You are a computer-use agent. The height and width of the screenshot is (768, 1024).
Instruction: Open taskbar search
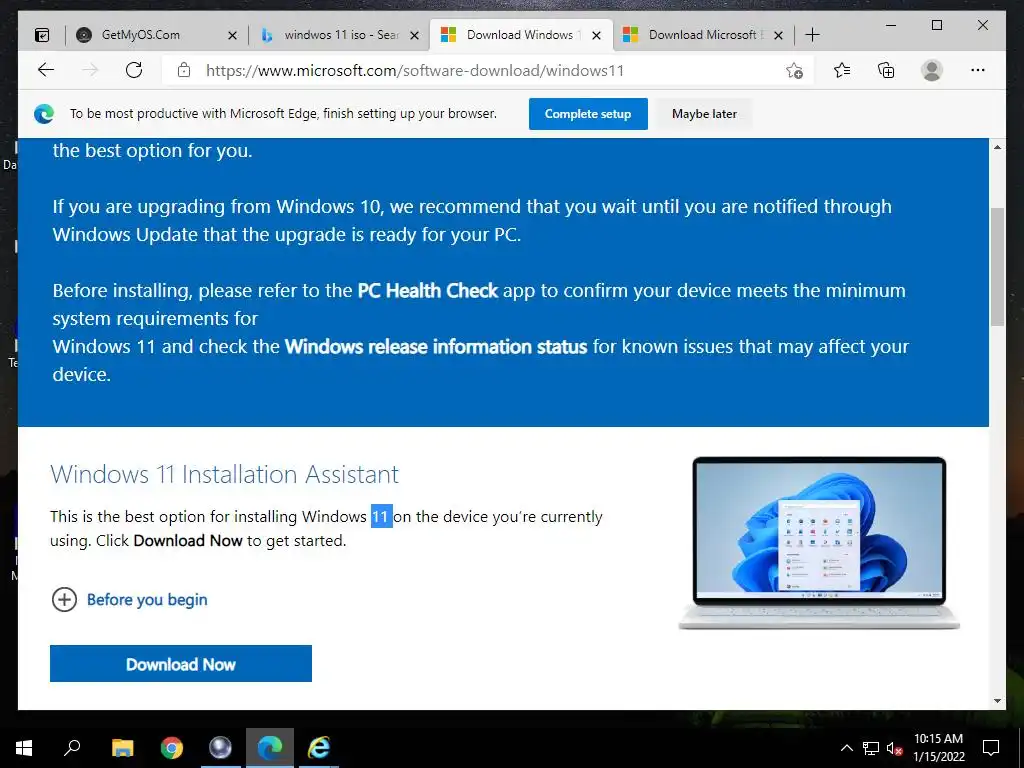[72, 748]
